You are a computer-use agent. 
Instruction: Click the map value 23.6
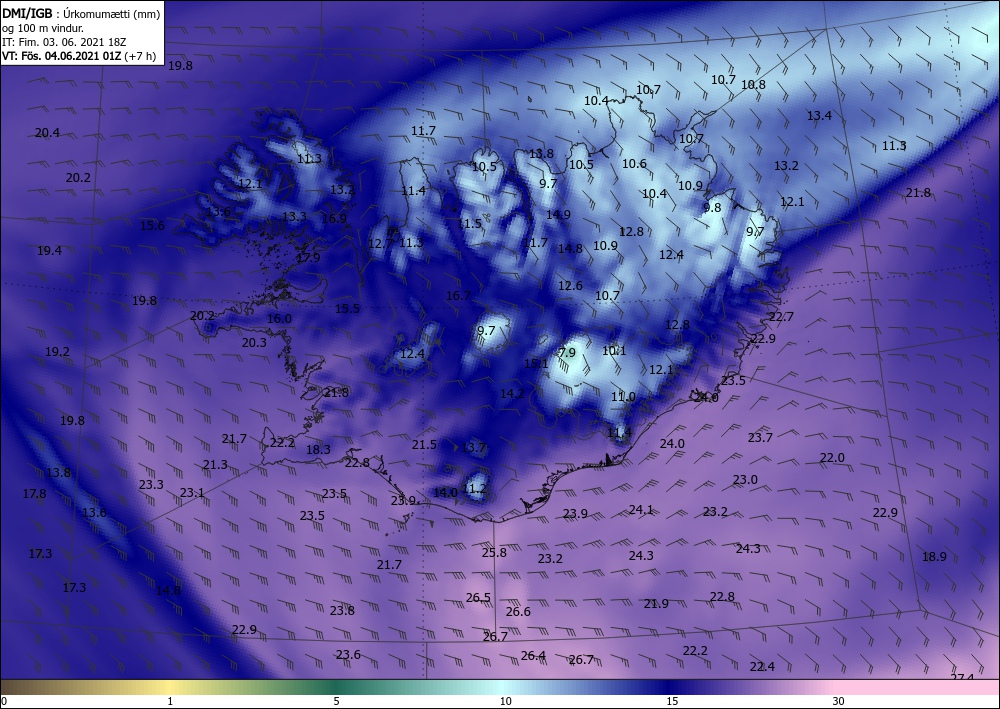(348, 654)
